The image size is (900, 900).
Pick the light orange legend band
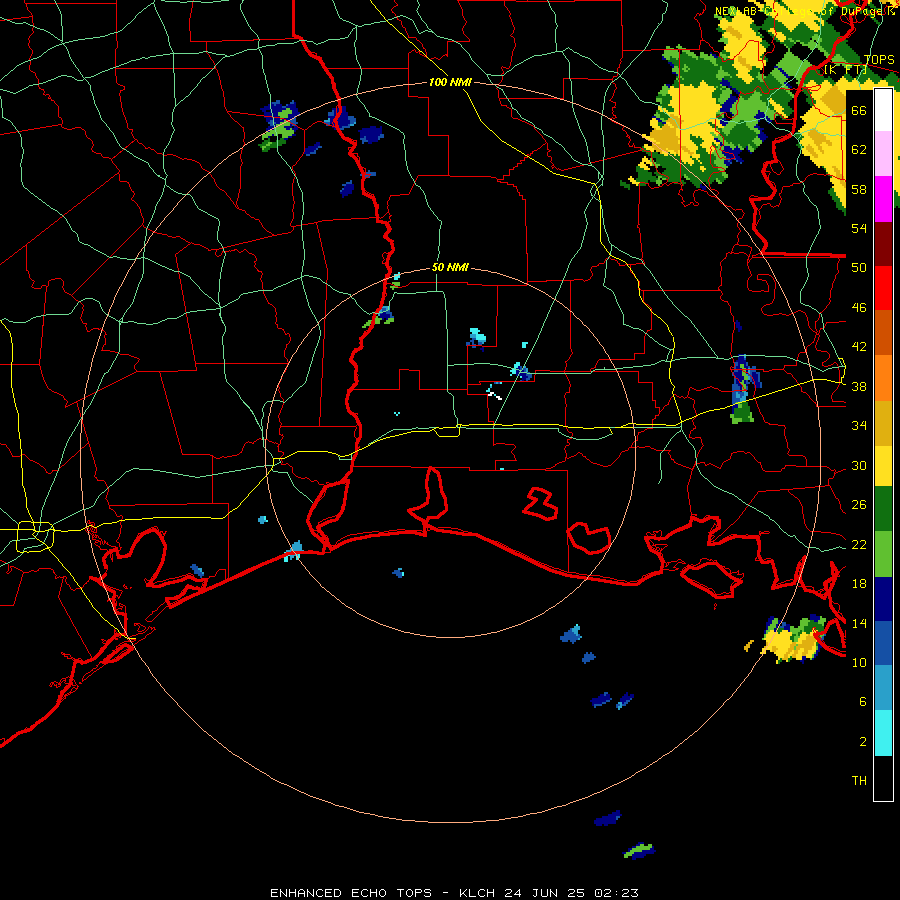[883, 378]
